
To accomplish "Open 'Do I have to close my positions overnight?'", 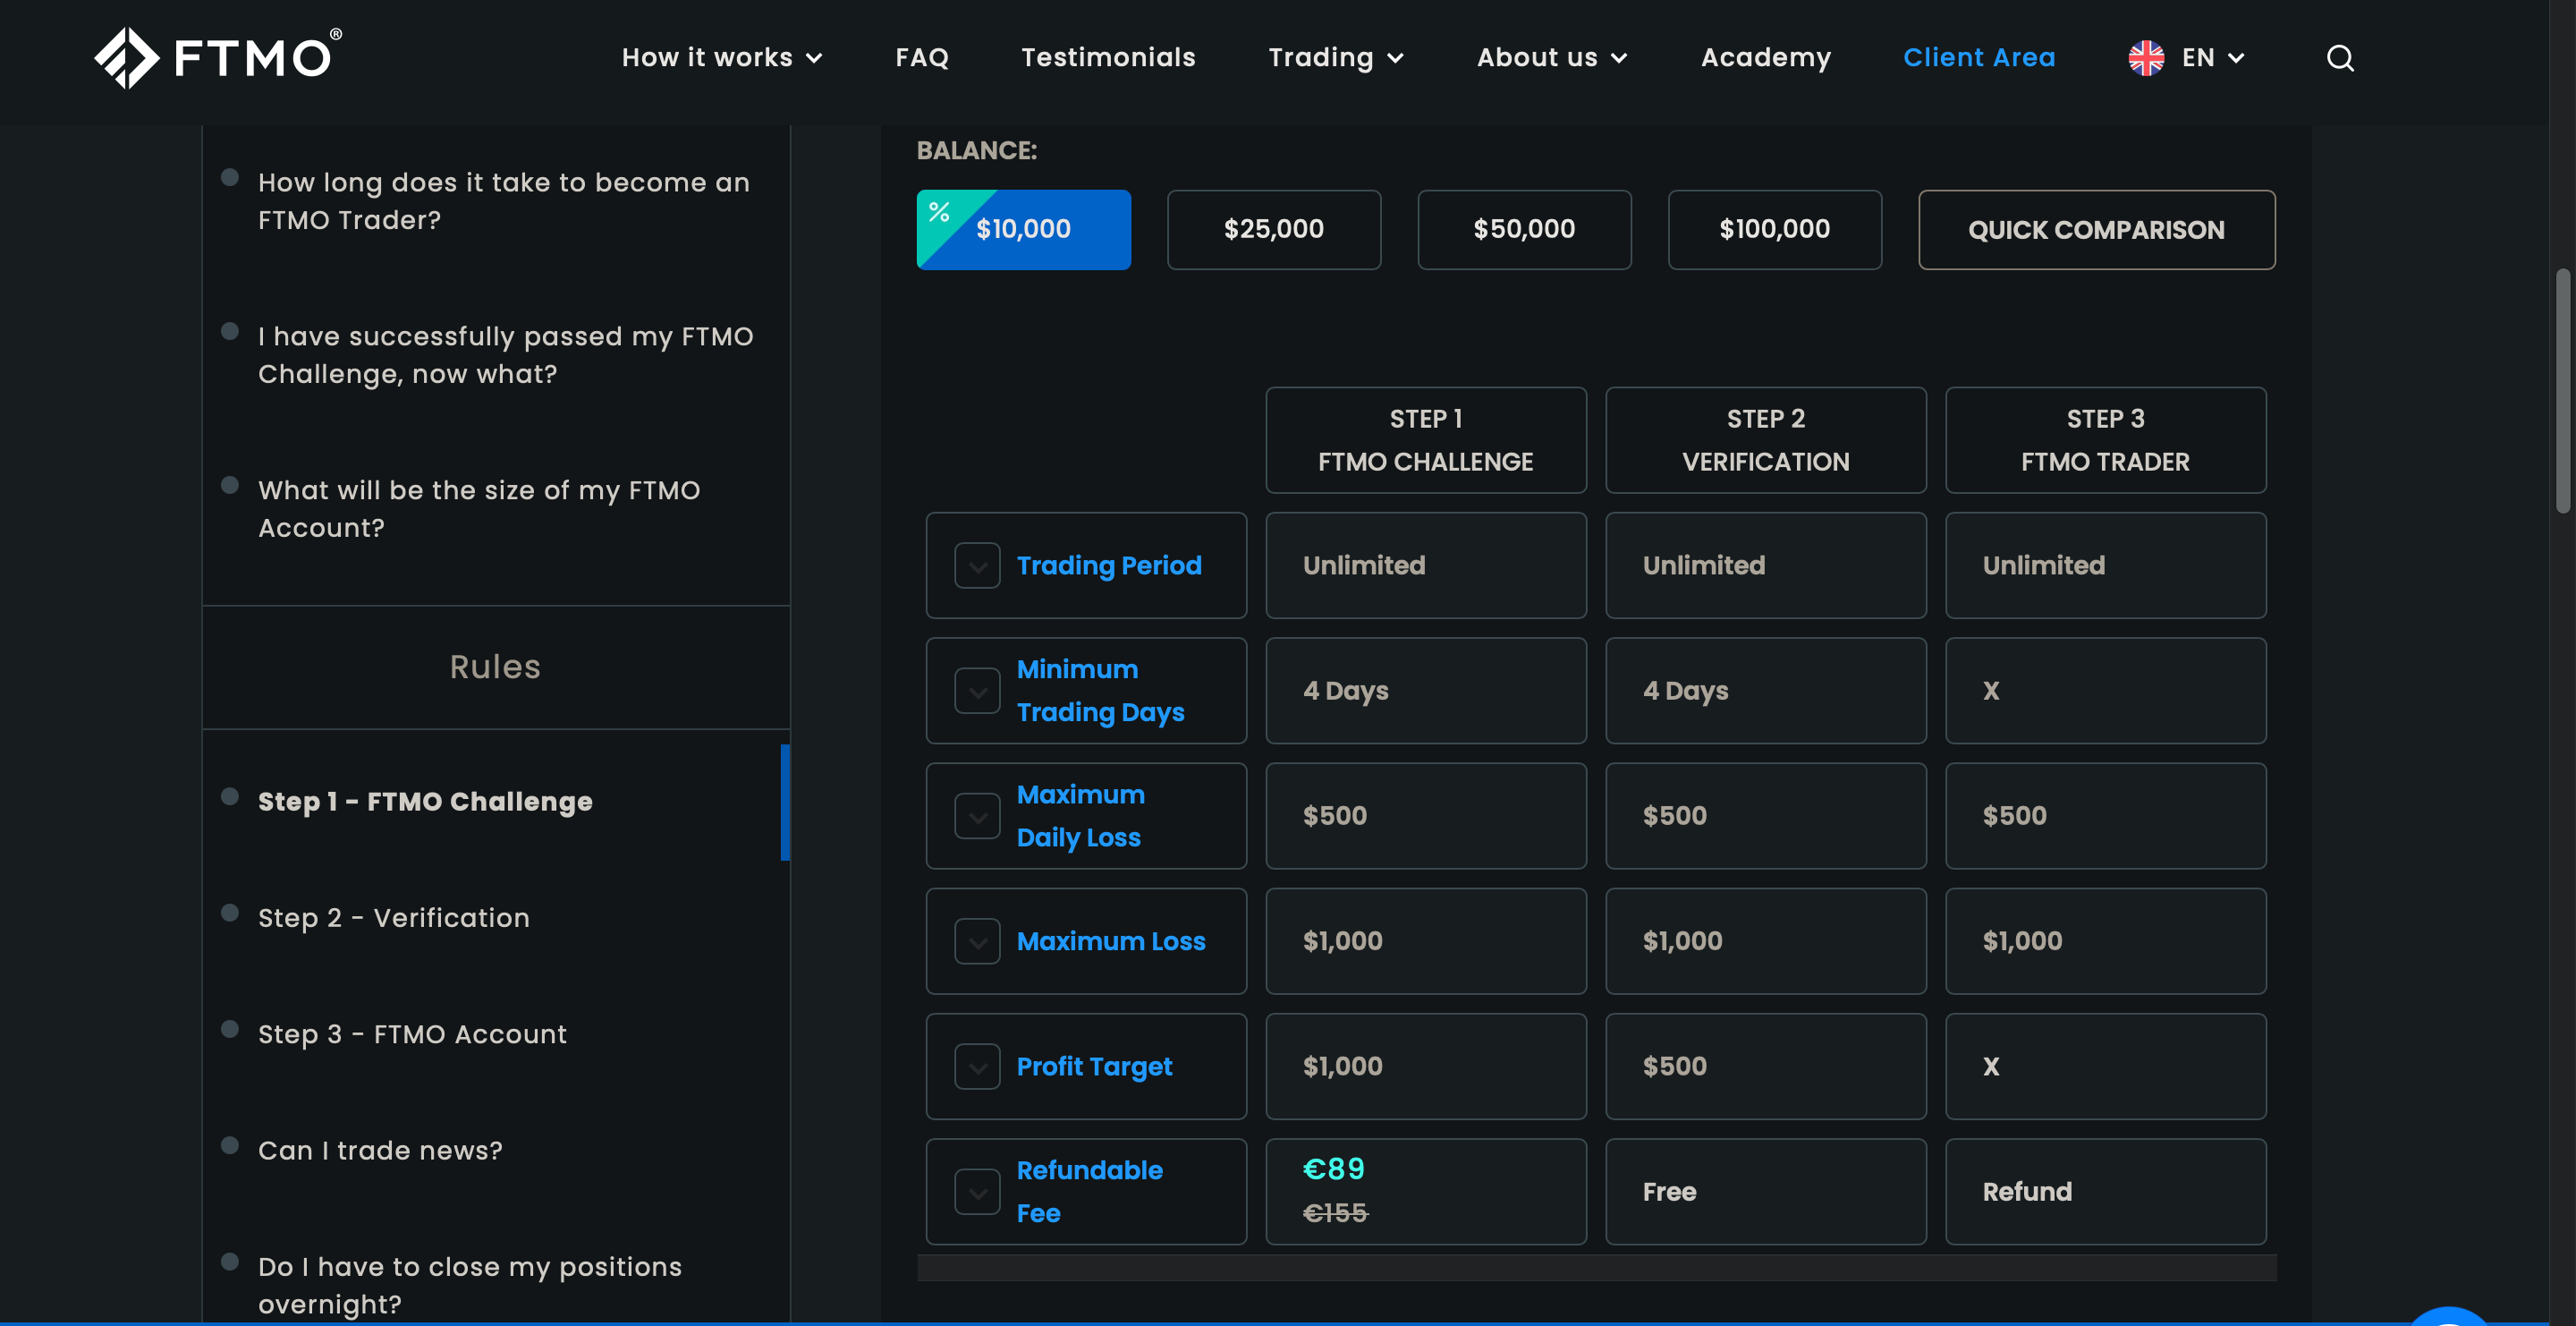I will (x=470, y=1285).
